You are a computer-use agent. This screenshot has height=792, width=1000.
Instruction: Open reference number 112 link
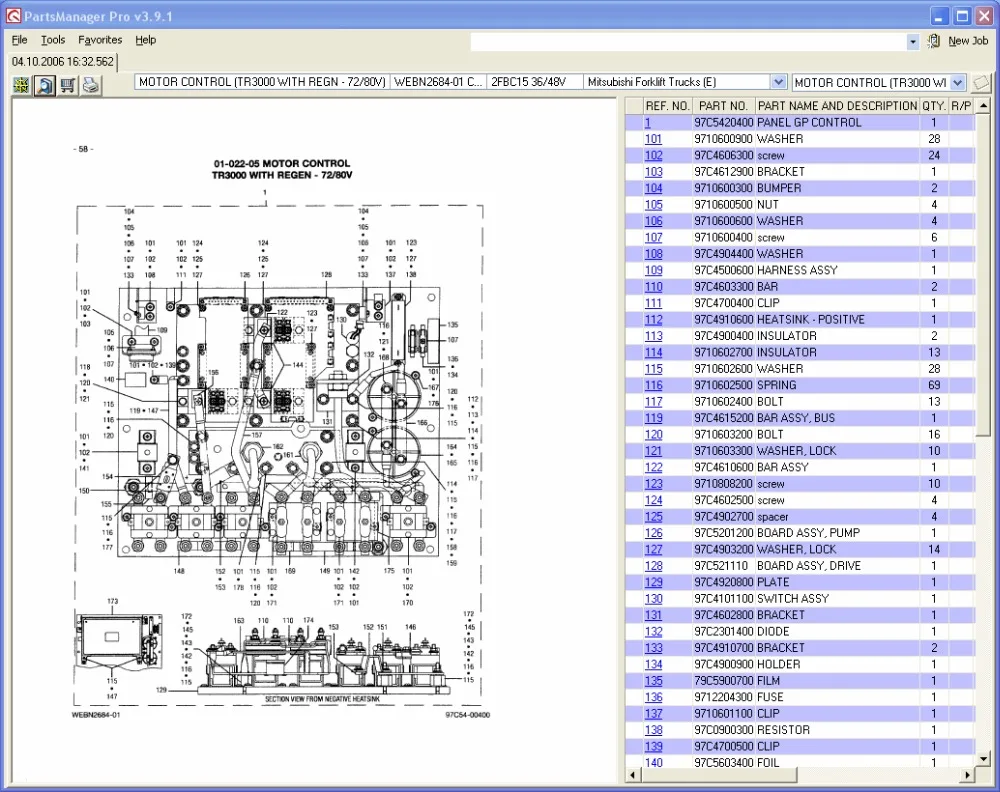[x=654, y=319]
